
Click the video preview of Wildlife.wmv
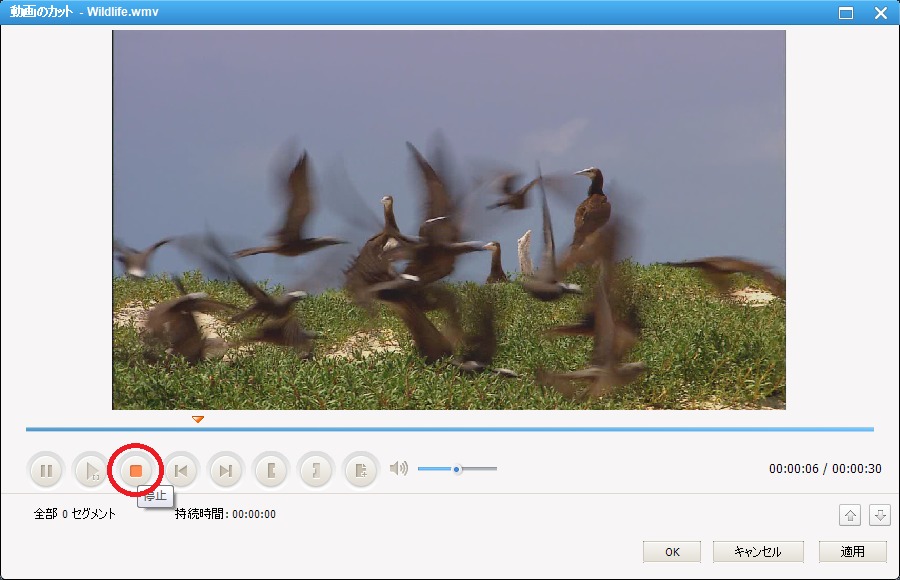(x=449, y=220)
